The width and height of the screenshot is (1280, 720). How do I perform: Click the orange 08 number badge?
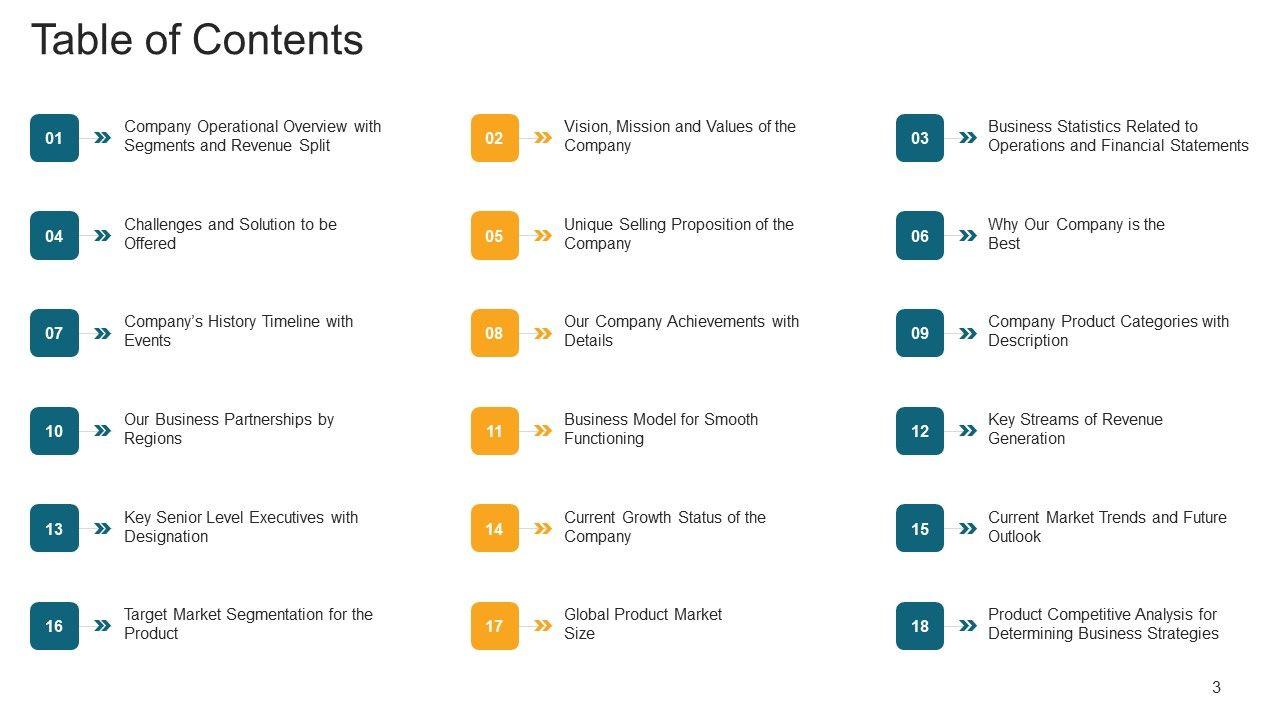tap(494, 333)
